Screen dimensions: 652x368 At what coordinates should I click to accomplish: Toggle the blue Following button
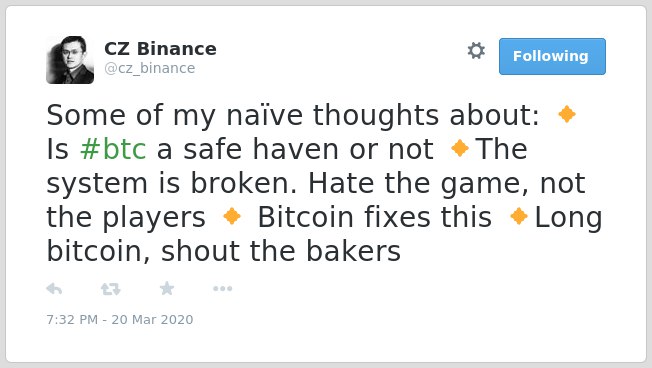552,57
